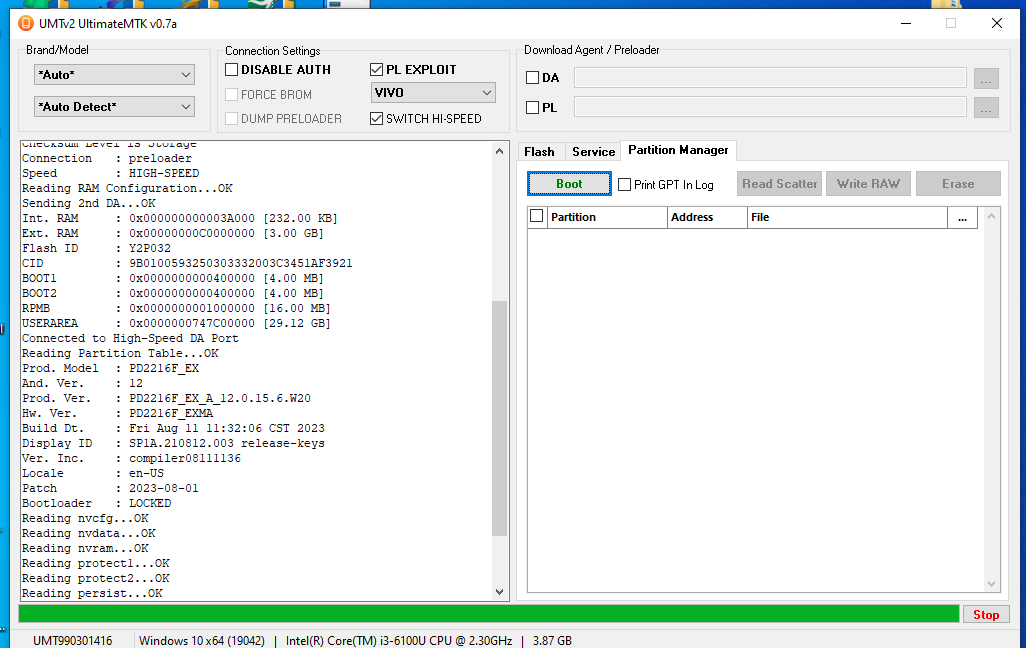Click the UMT app icon in title bar

pos(26,24)
